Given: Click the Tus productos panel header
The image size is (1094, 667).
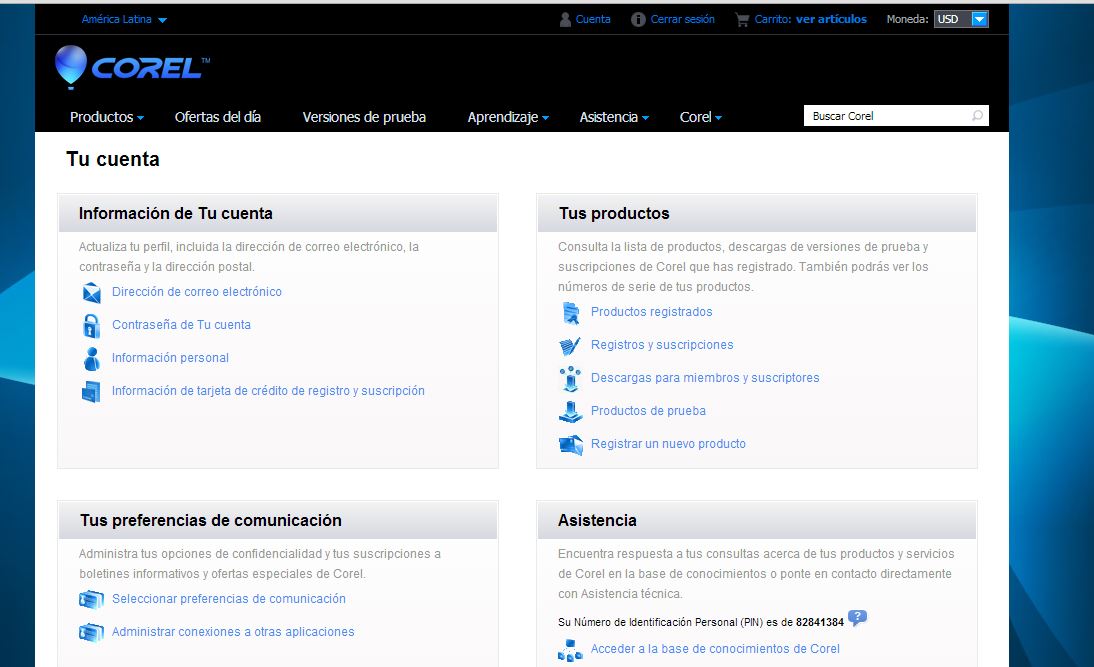Looking at the screenshot, I should (x=757, y=213).
